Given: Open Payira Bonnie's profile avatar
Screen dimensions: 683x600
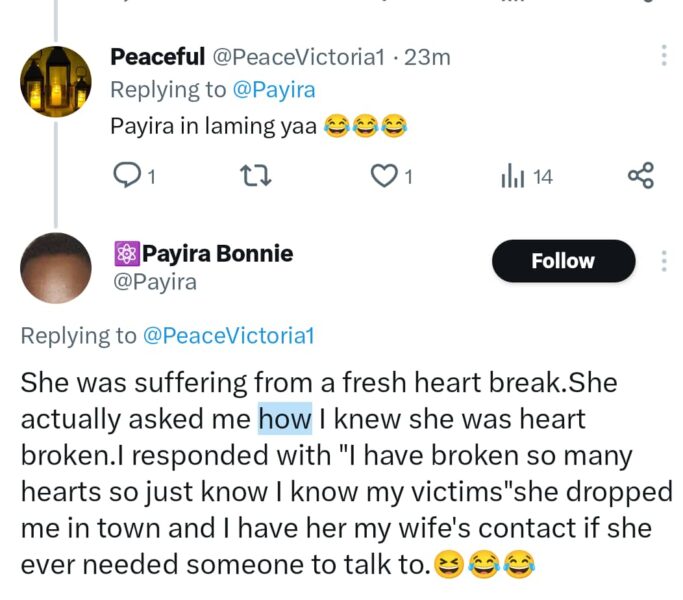Looking at the screenshot, I should (x=56, y=268).
